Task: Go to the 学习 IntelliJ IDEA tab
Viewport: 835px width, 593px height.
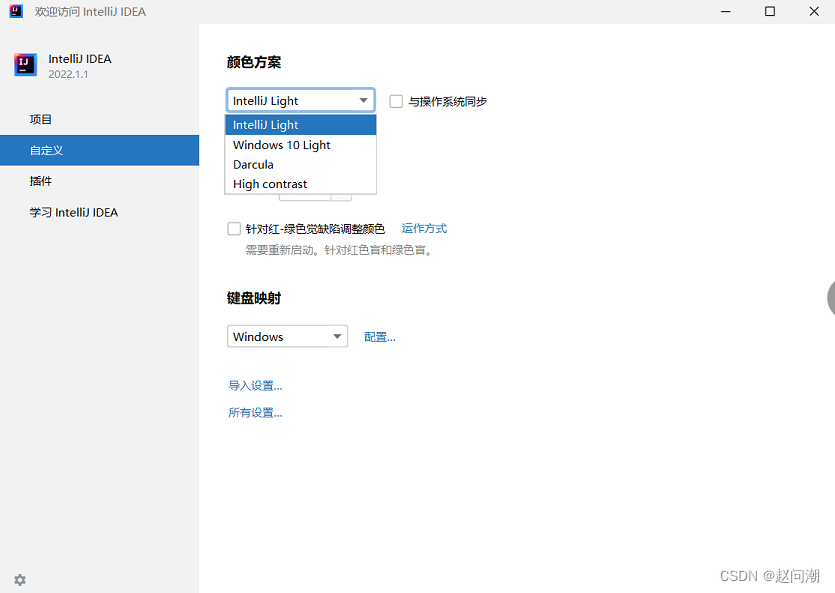Action: click(x=73, y=212)
